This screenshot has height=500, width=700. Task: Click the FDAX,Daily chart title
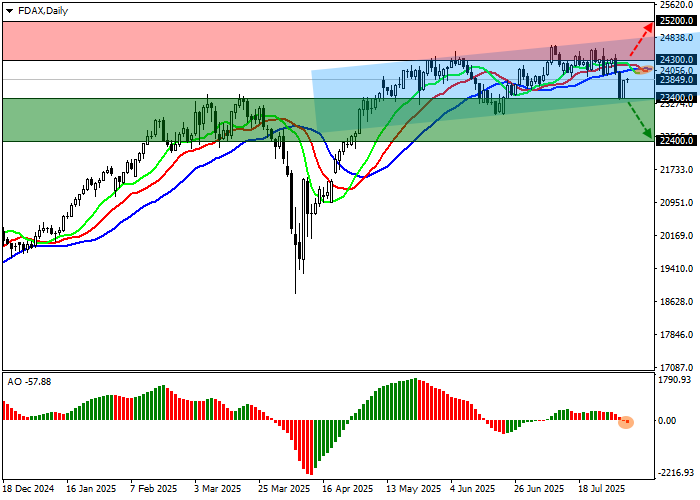click(43, 11)
